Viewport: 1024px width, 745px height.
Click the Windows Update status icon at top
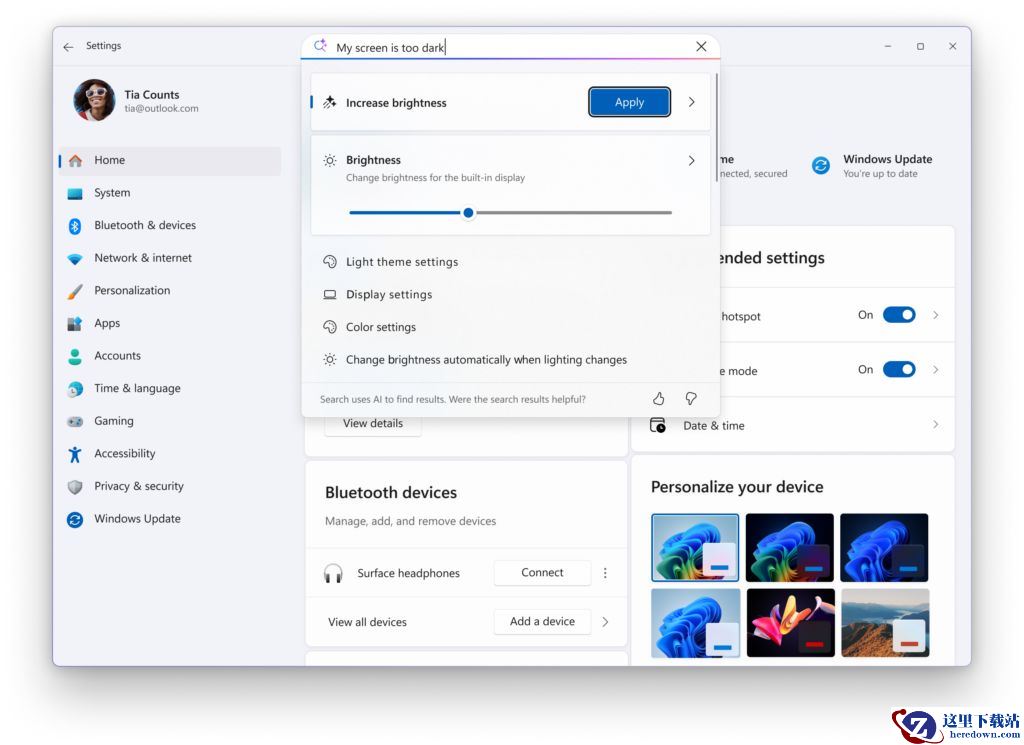point(821,166)
